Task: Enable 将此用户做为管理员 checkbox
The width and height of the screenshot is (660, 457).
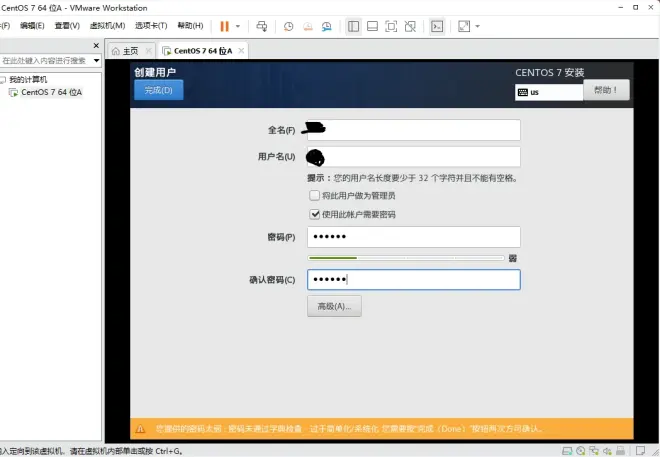Action: [314, 195]
